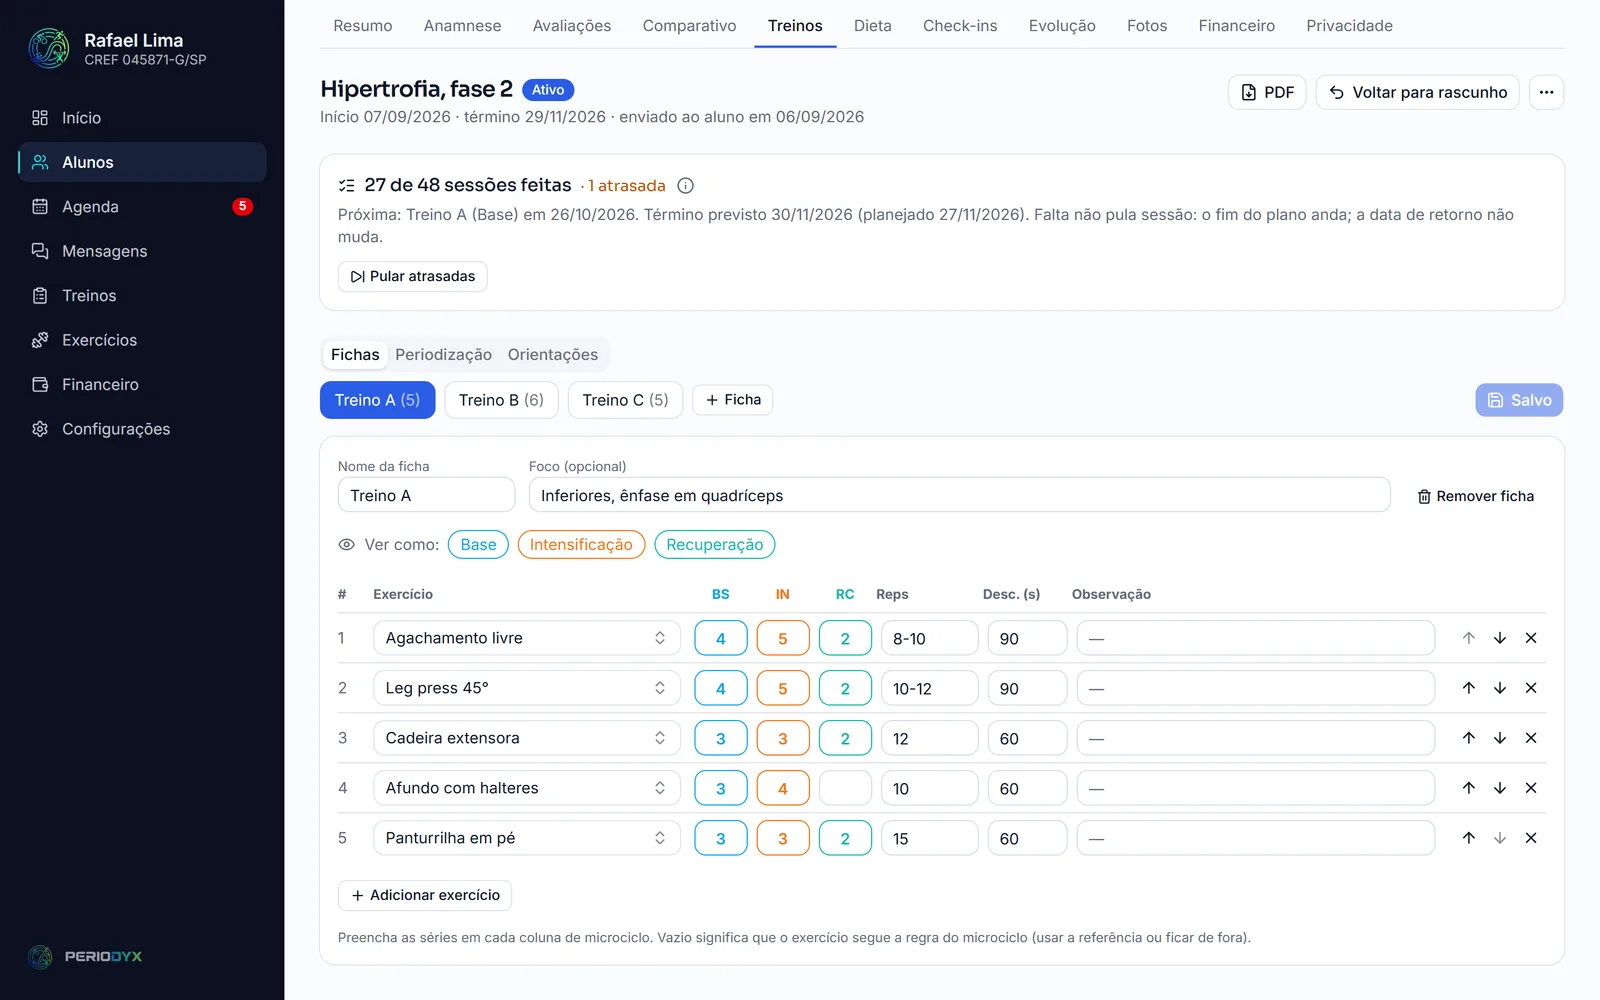1600x1000 pixels.
Task: Click Voltar para rascunho
Action: (1418, 92)
